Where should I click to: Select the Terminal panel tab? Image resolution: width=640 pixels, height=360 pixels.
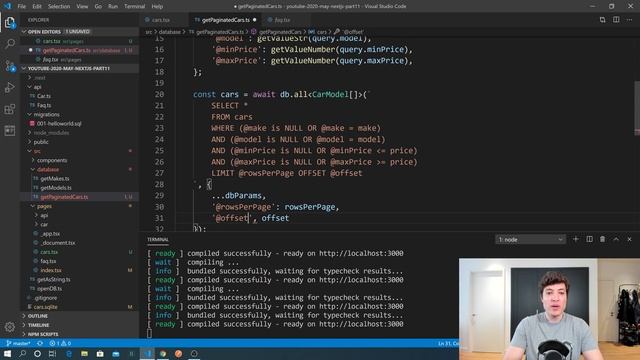158,240
